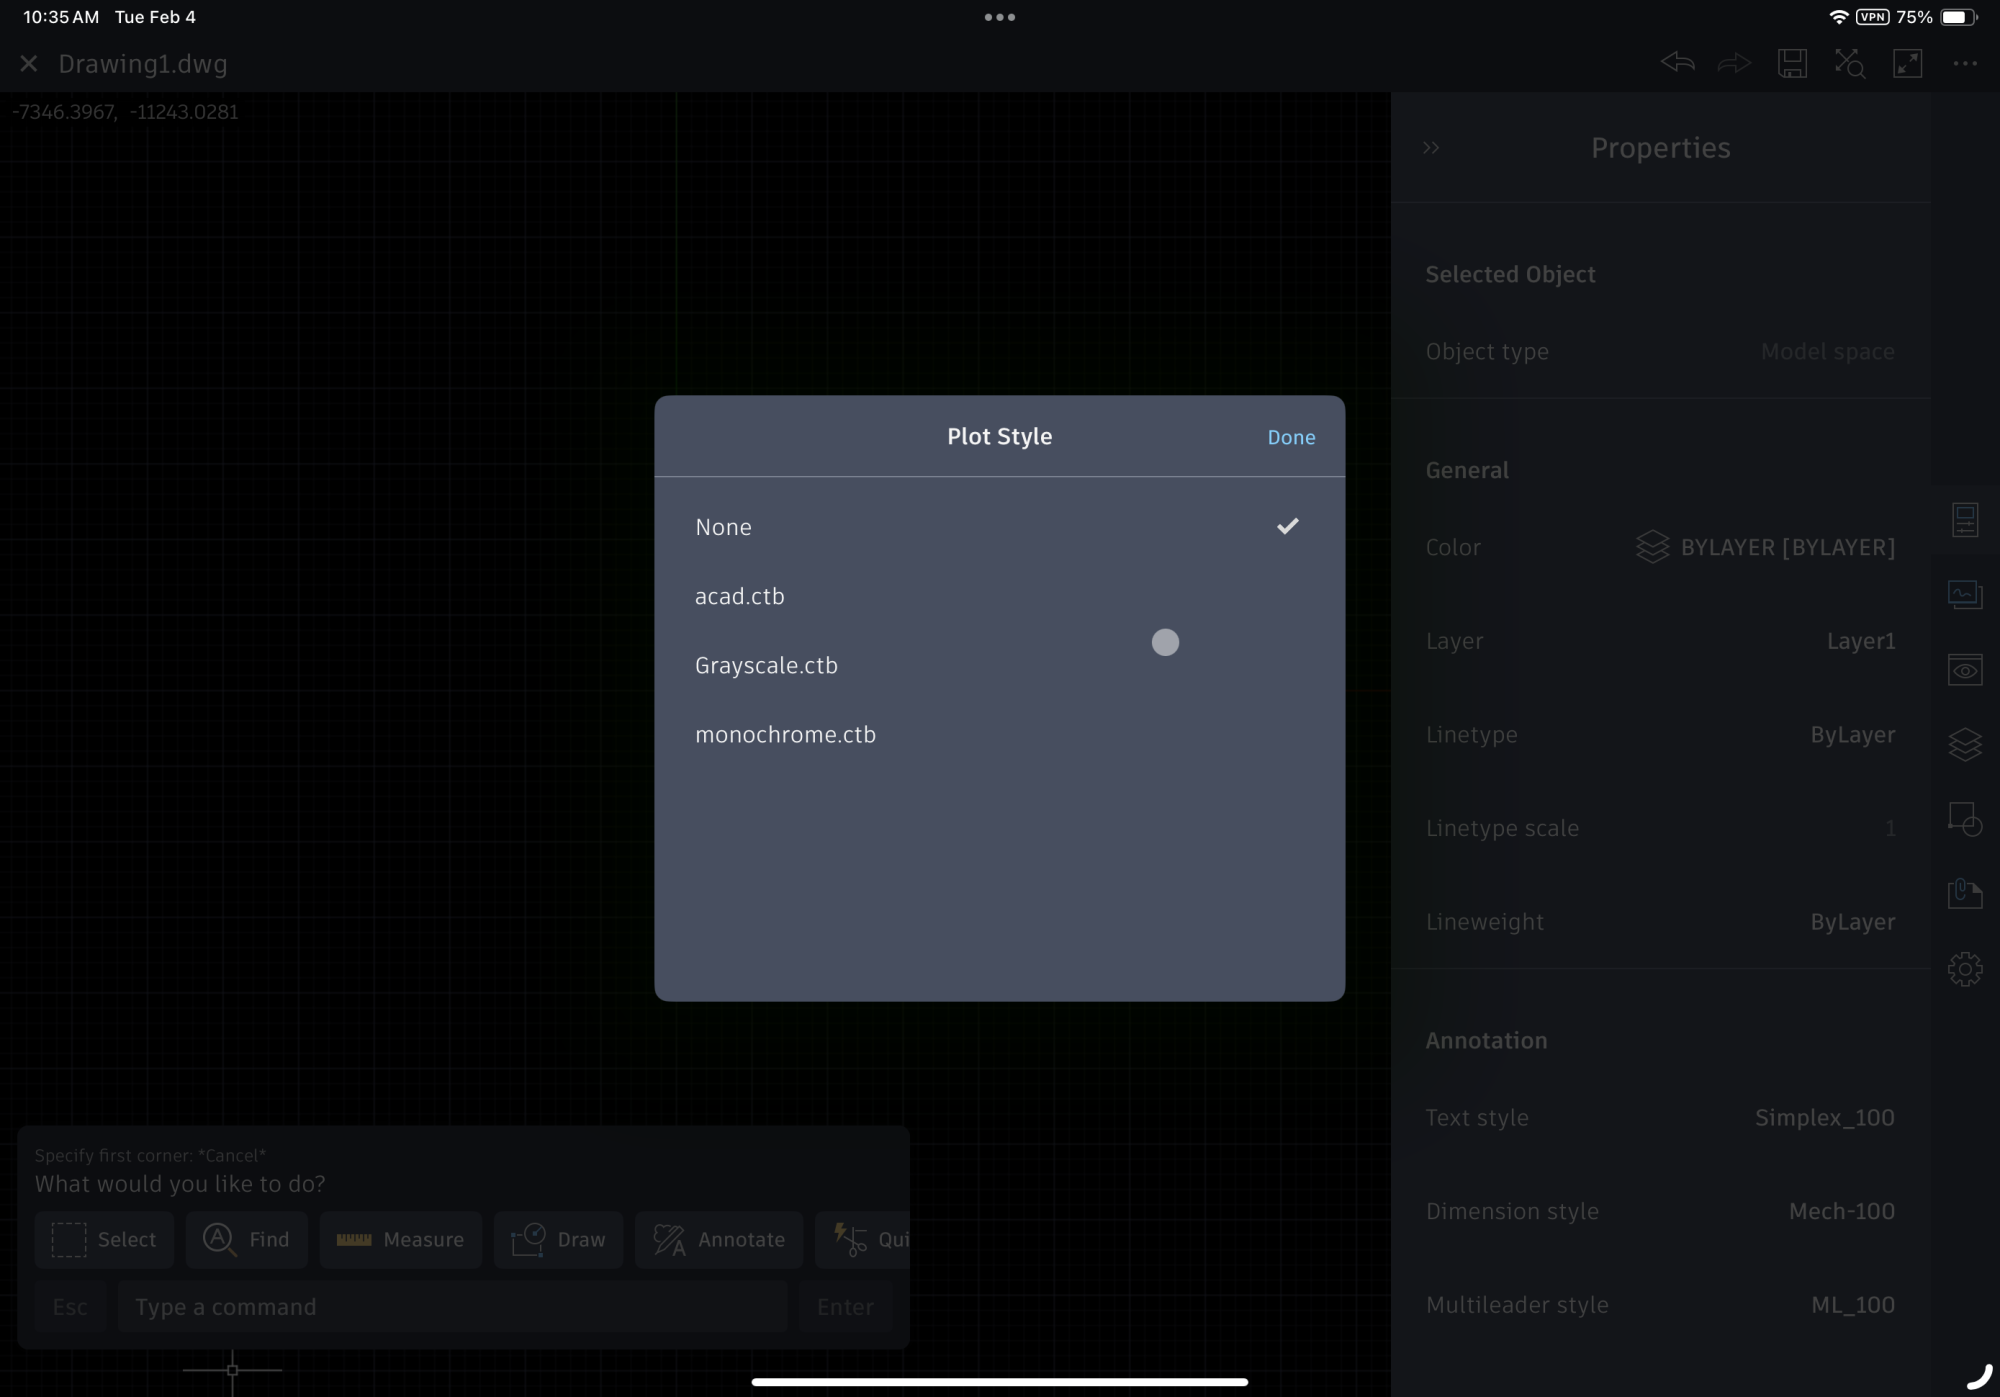The width and height of the screenshot is (2000, 1397).
Task: Choose acad.ctb plot style
Action: coord(998,596)
